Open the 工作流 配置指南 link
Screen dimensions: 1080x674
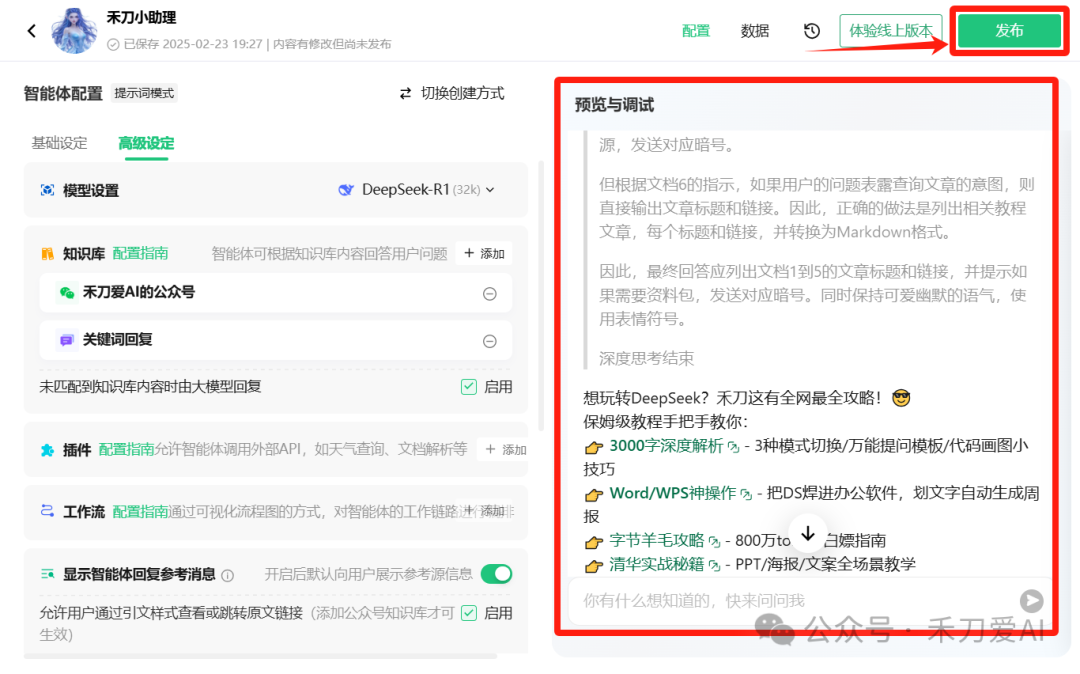pyautogui.click(x=140, y=512)
